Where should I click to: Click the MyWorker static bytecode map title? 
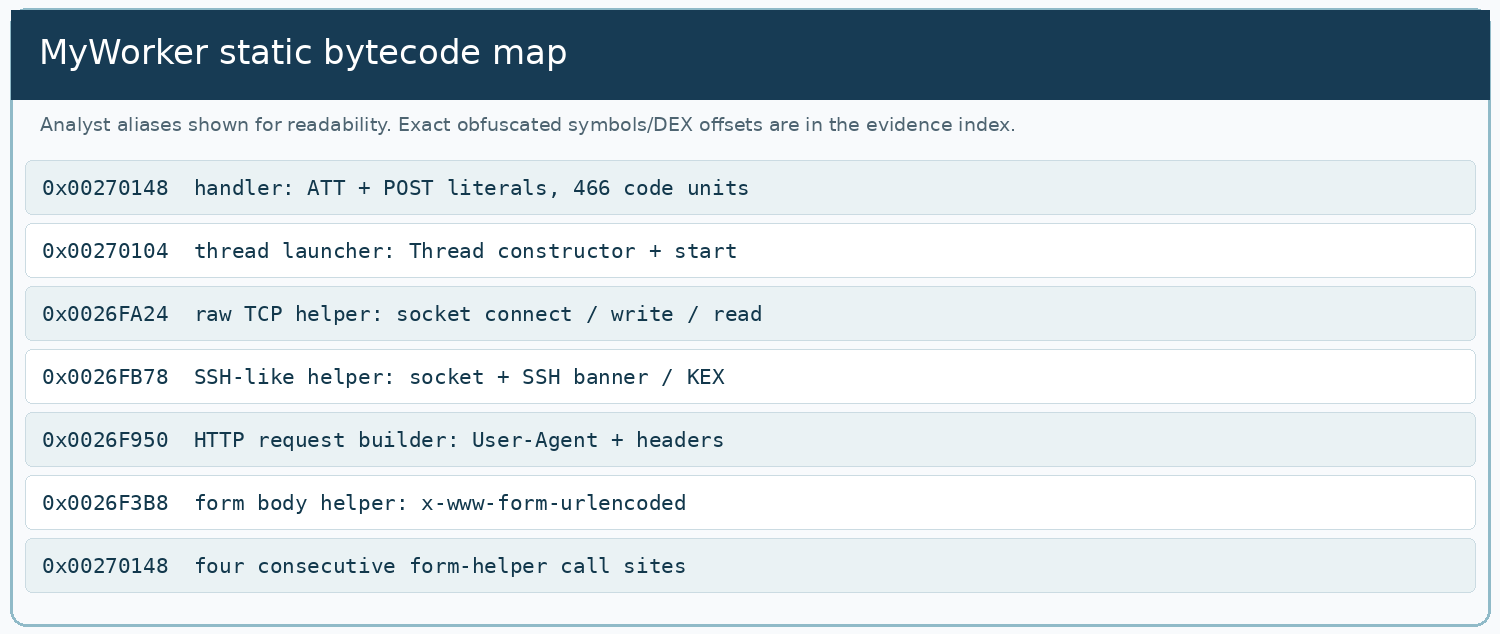pyautogui.click(x=303, y=53)
